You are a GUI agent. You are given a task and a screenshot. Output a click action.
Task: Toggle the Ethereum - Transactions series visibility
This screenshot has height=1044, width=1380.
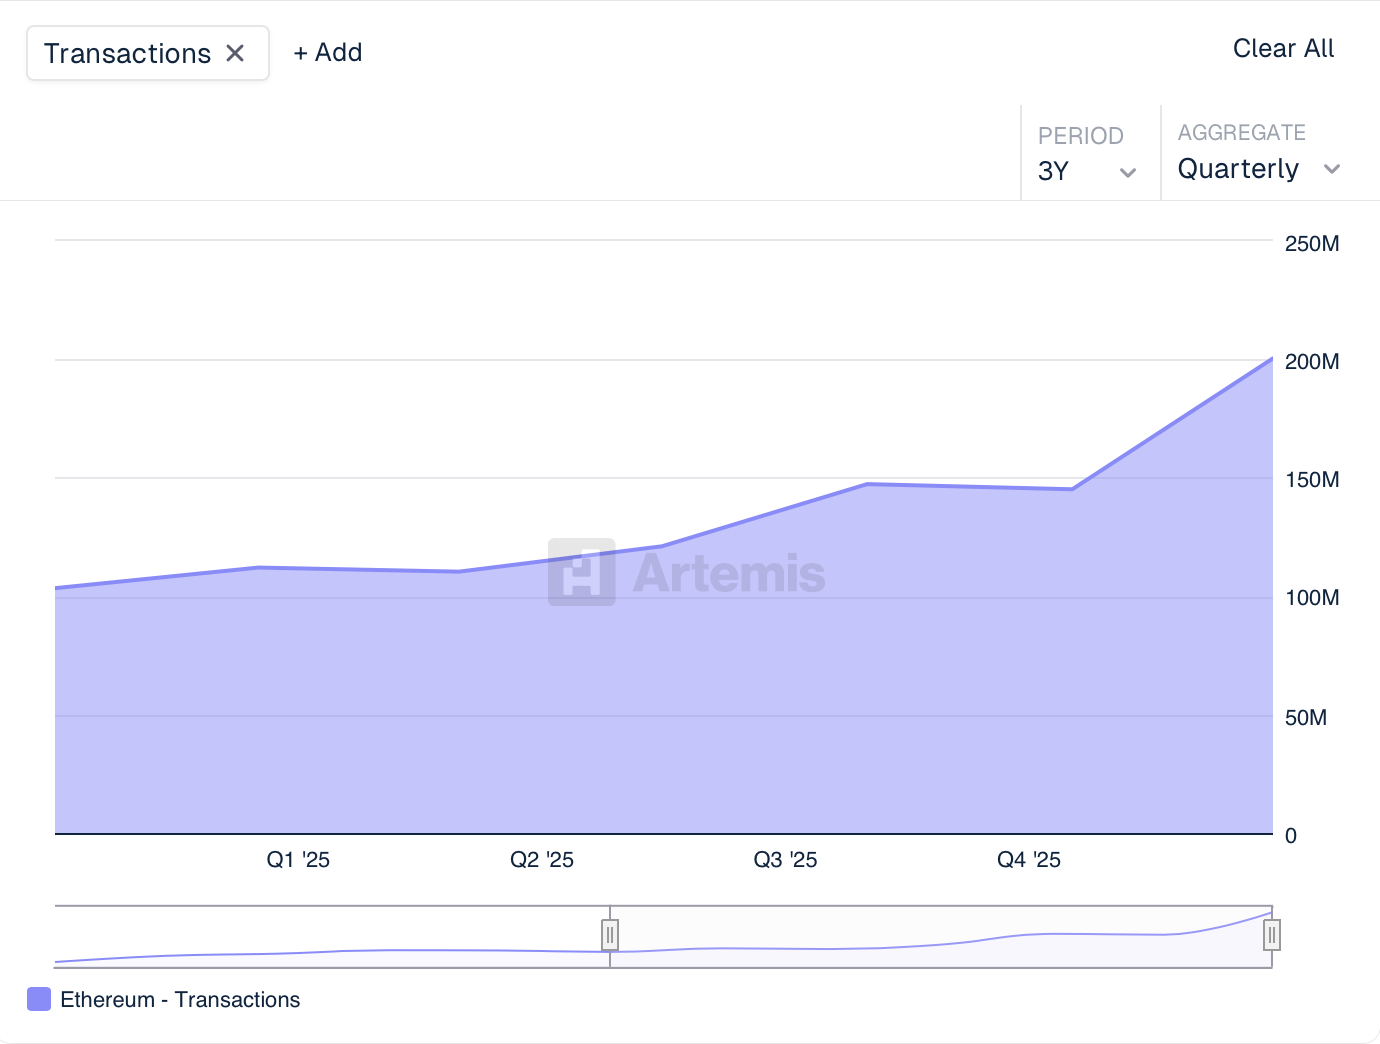(x=180, y=999)
